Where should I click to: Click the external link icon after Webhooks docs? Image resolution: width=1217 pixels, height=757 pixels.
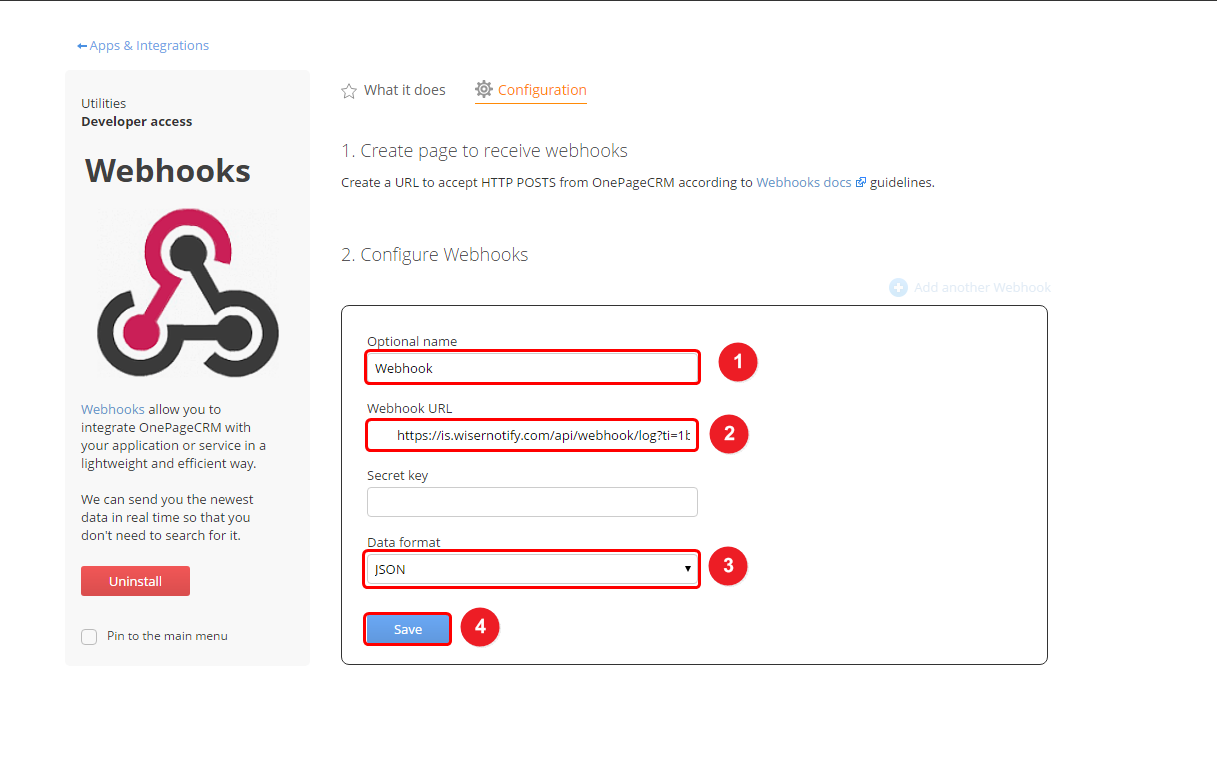pos(861,183)
